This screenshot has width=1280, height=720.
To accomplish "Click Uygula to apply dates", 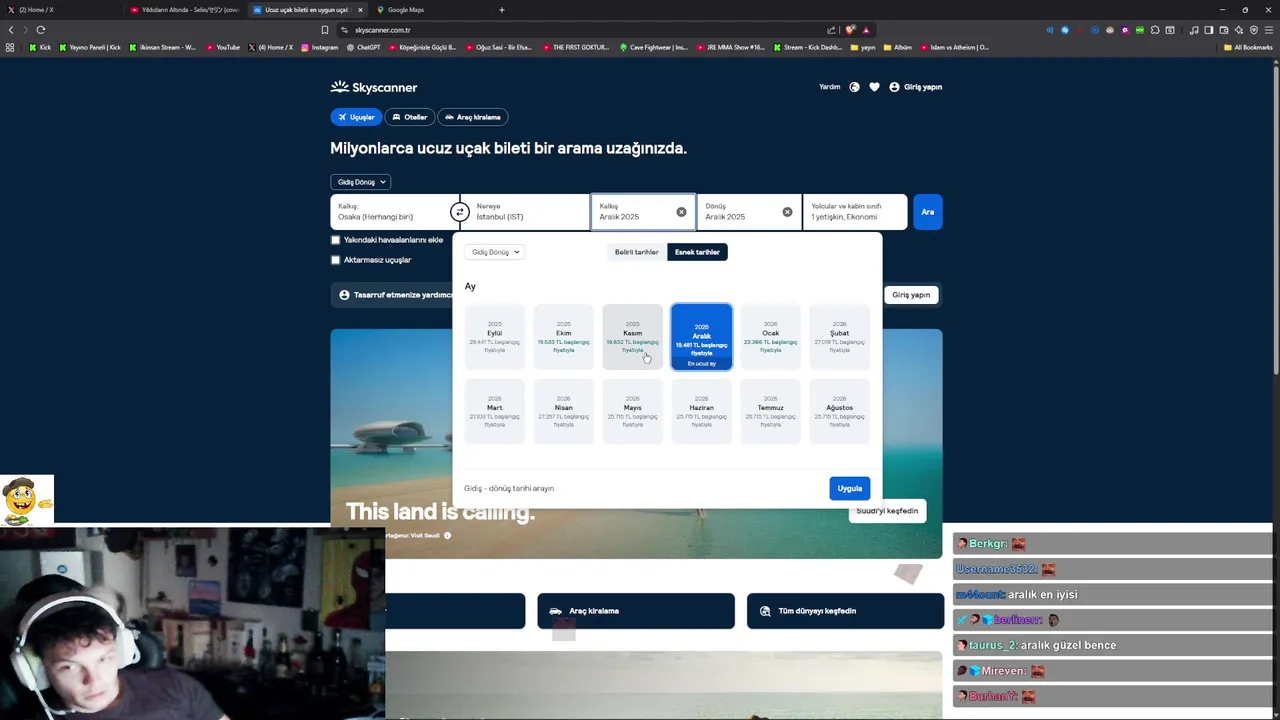I will point(849,488).
